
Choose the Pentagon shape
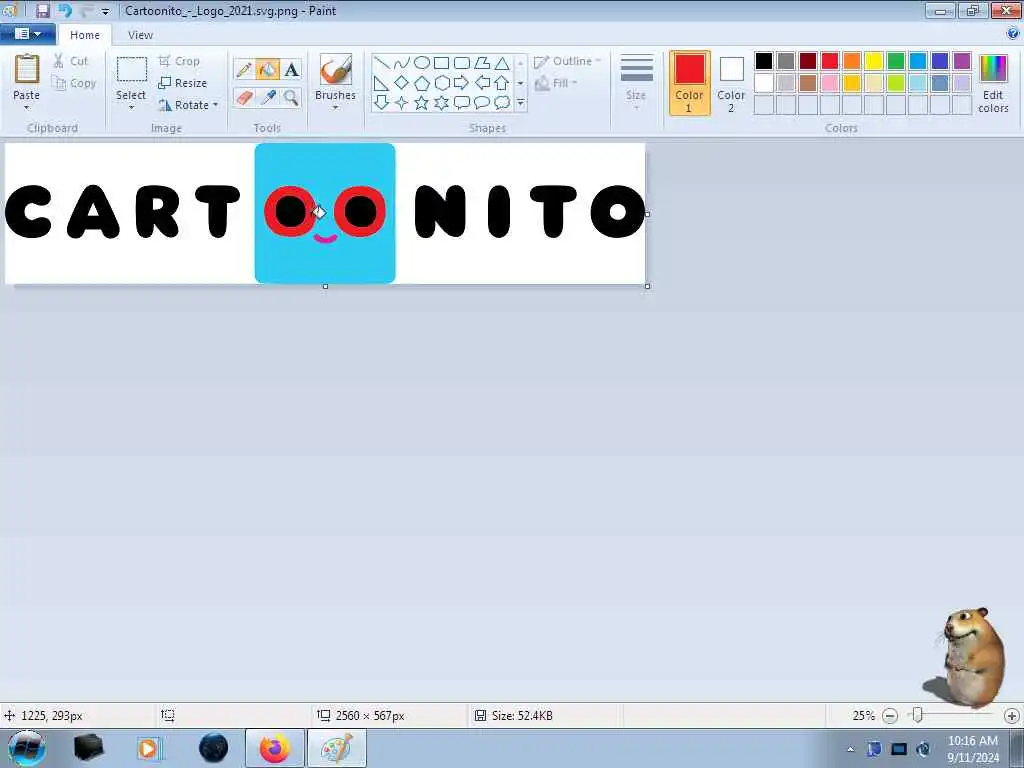422,83
